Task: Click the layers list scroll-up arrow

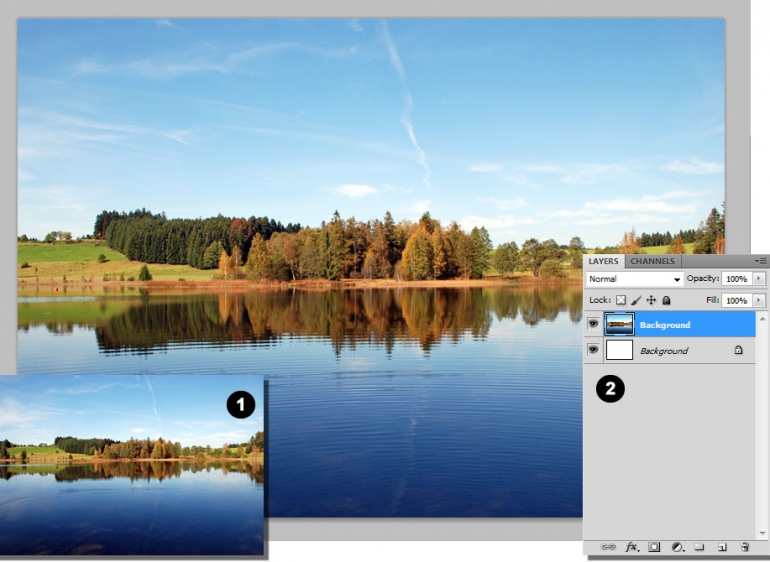Action: (x=762, y=319)
